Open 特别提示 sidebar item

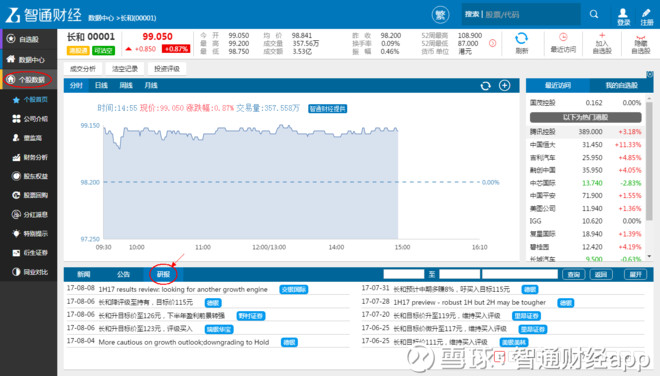click(30, 233)
